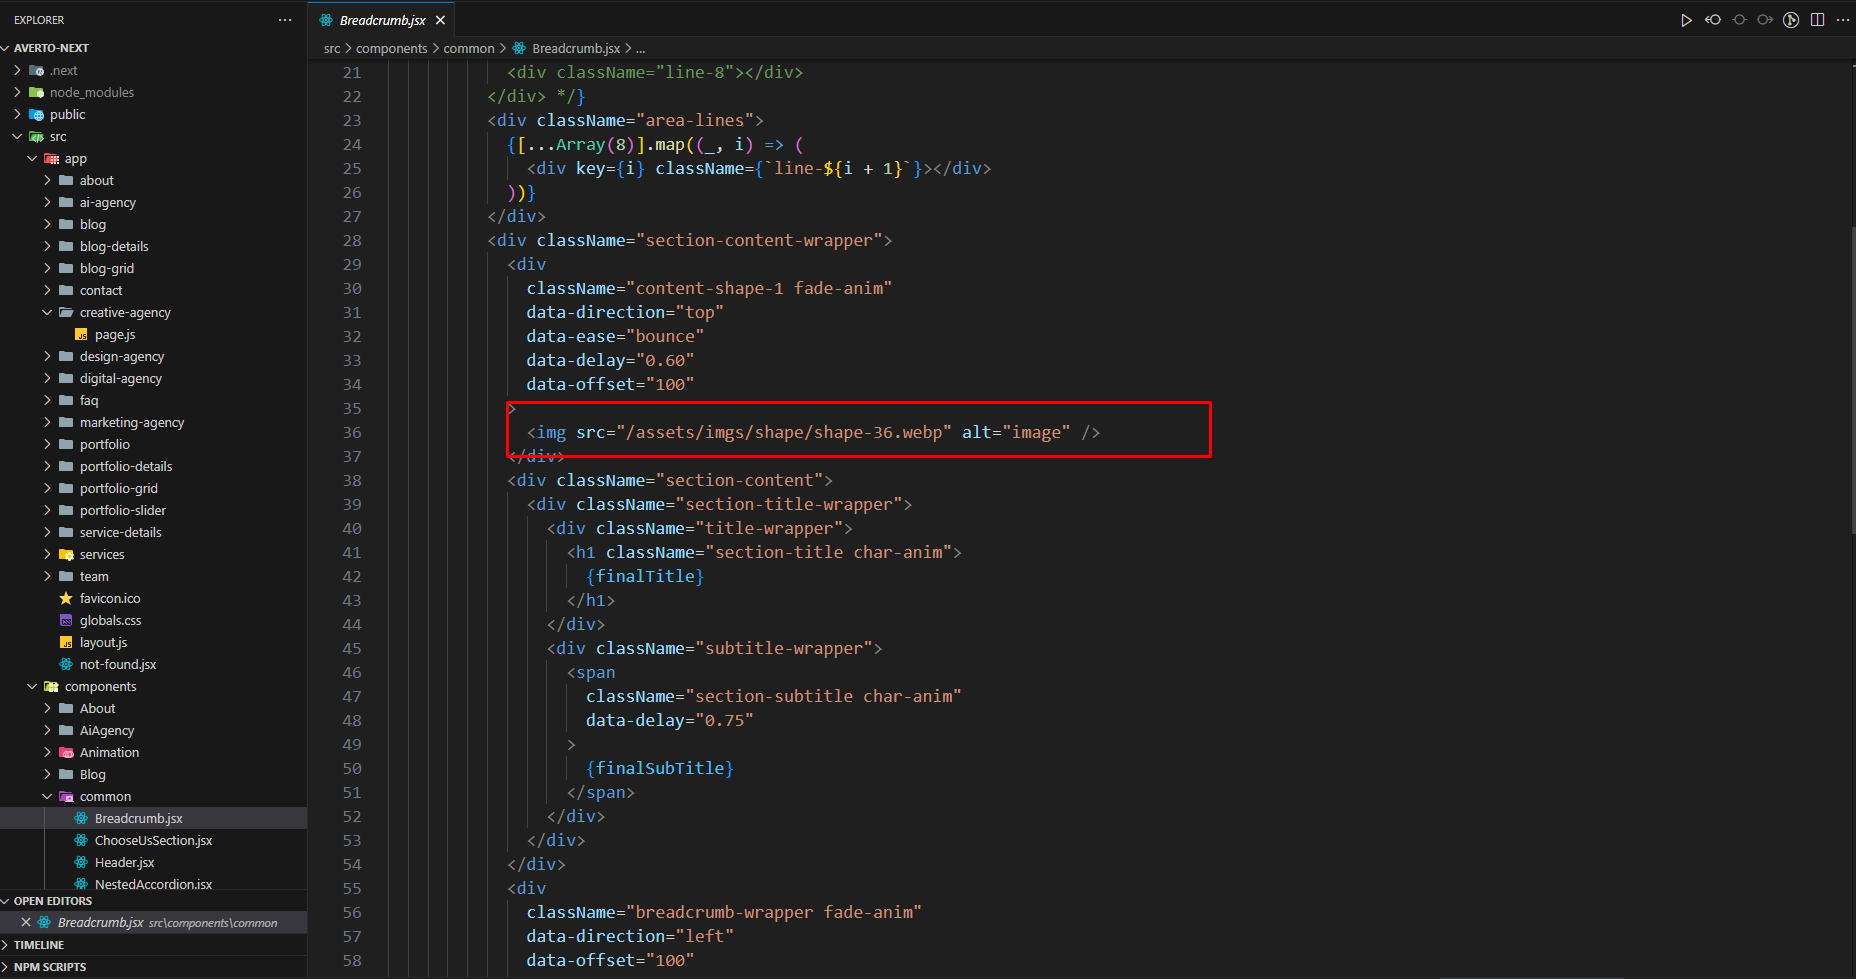Click the Animation folder icon
1856x979 pixels.
click(66, 752)
